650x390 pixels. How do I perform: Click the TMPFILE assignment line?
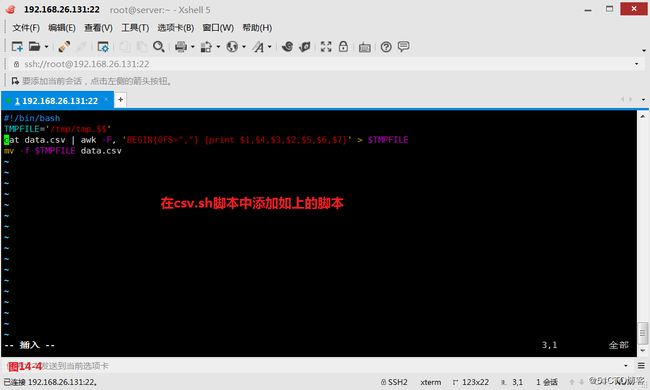tap(58, 129)
